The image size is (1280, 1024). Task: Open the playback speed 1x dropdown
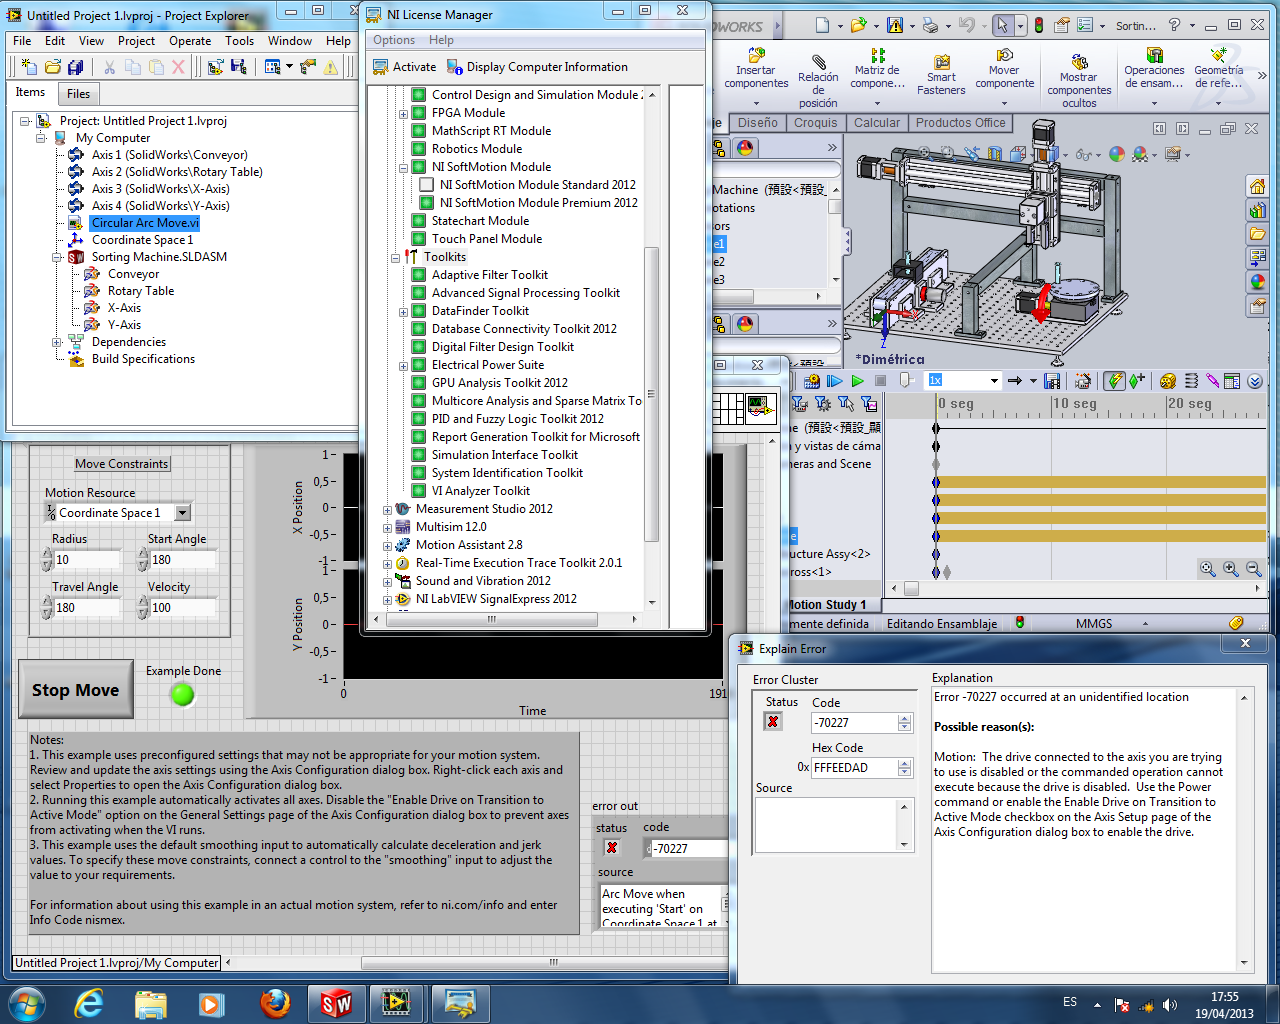pos(994,381)
